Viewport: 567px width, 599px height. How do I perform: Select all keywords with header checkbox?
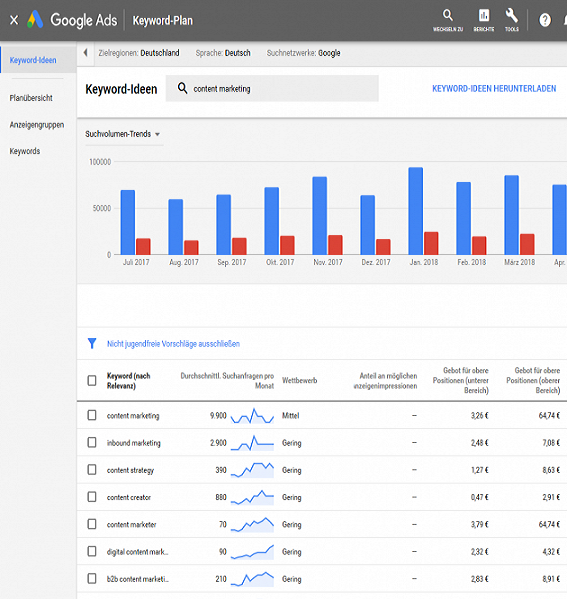point(92,380)
